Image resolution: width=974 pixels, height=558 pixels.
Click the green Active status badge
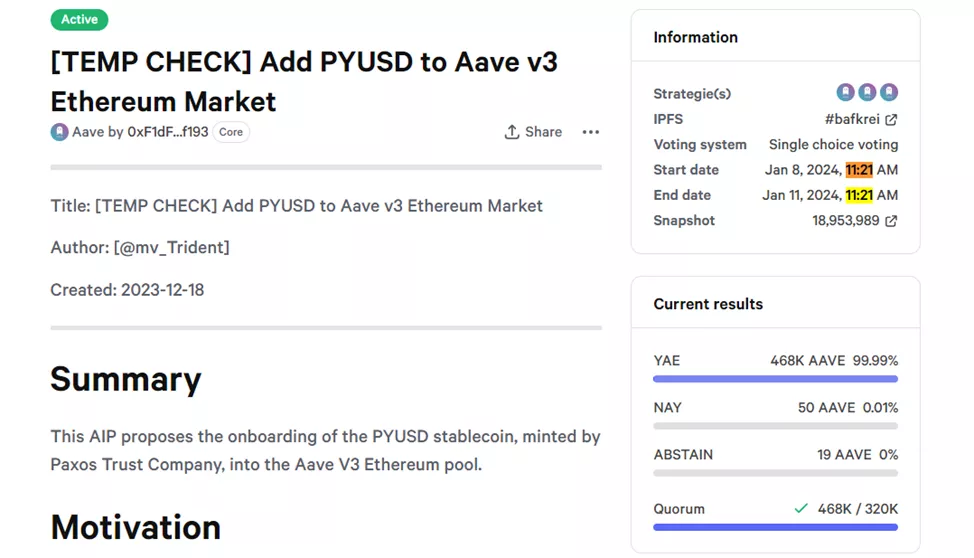click(x=79, y=19)
